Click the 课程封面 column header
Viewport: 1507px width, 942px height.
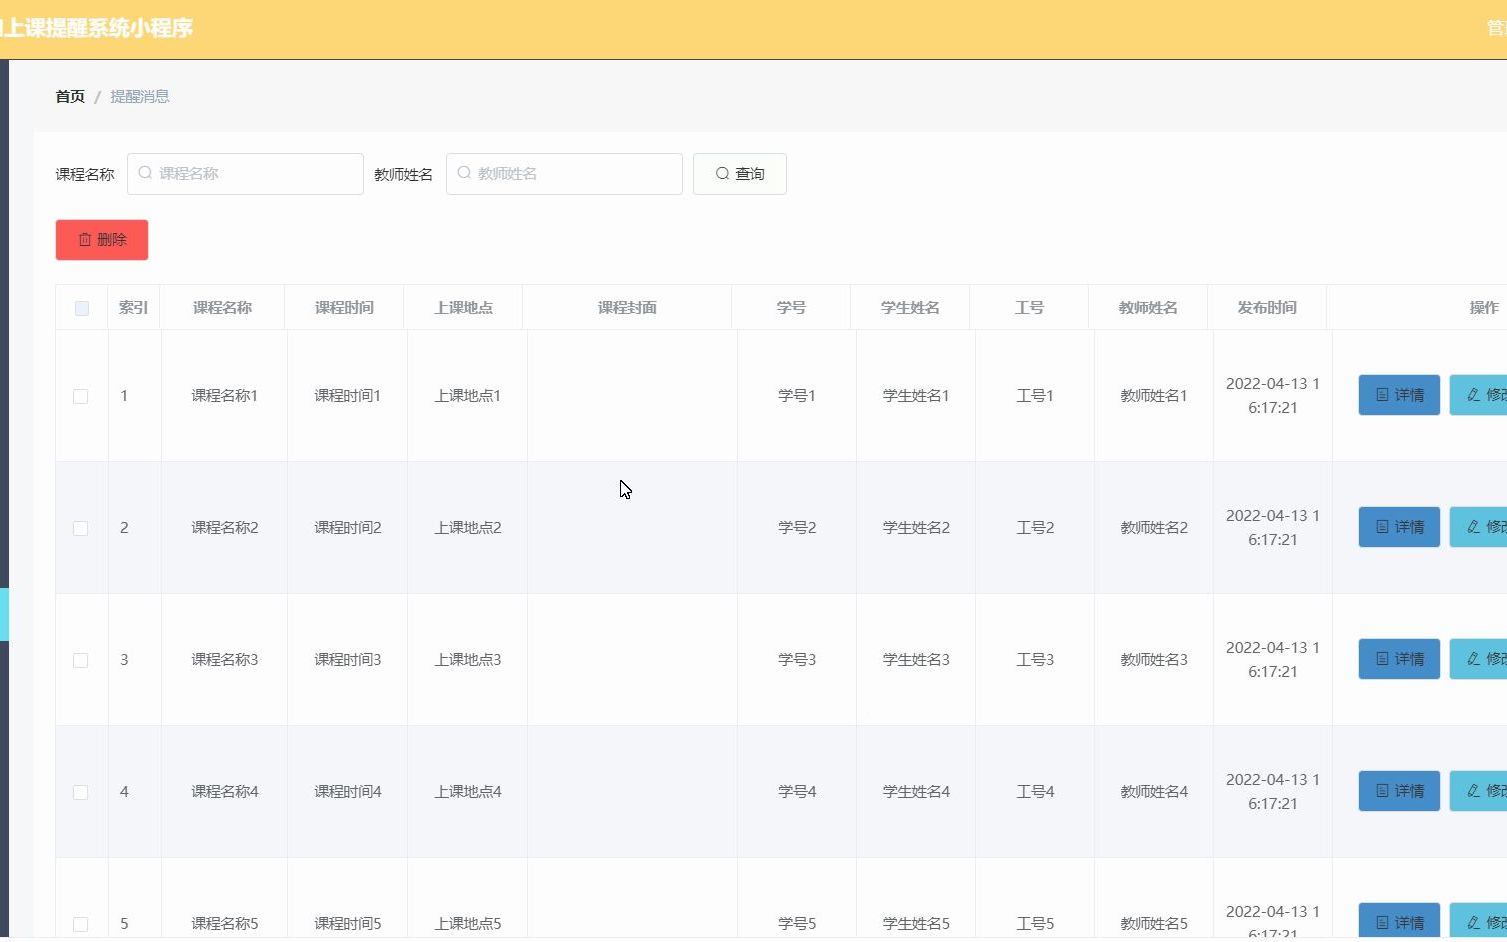627,308
